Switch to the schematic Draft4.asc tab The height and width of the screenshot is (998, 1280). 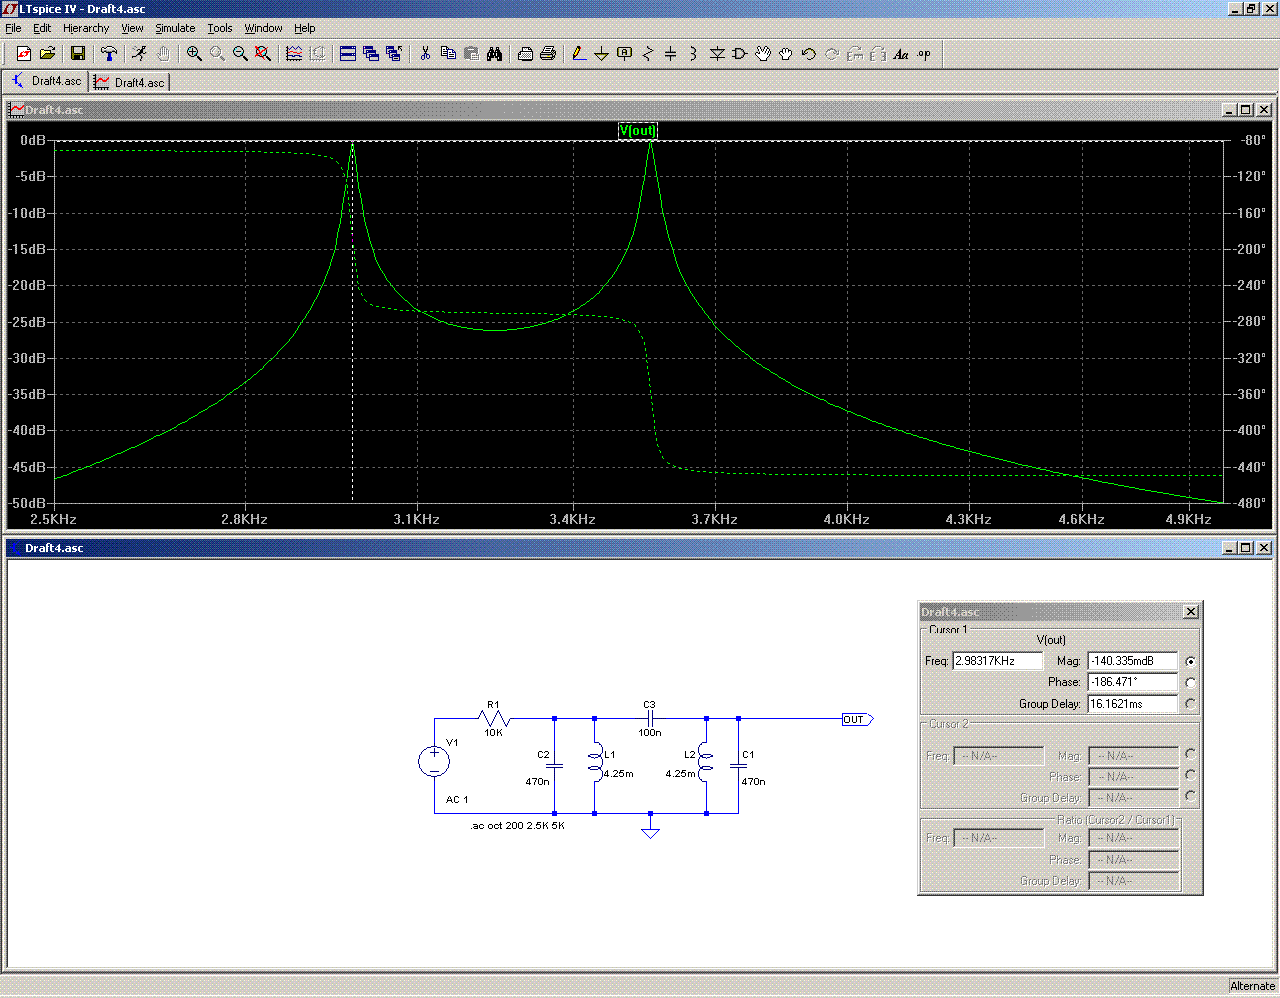46,82
